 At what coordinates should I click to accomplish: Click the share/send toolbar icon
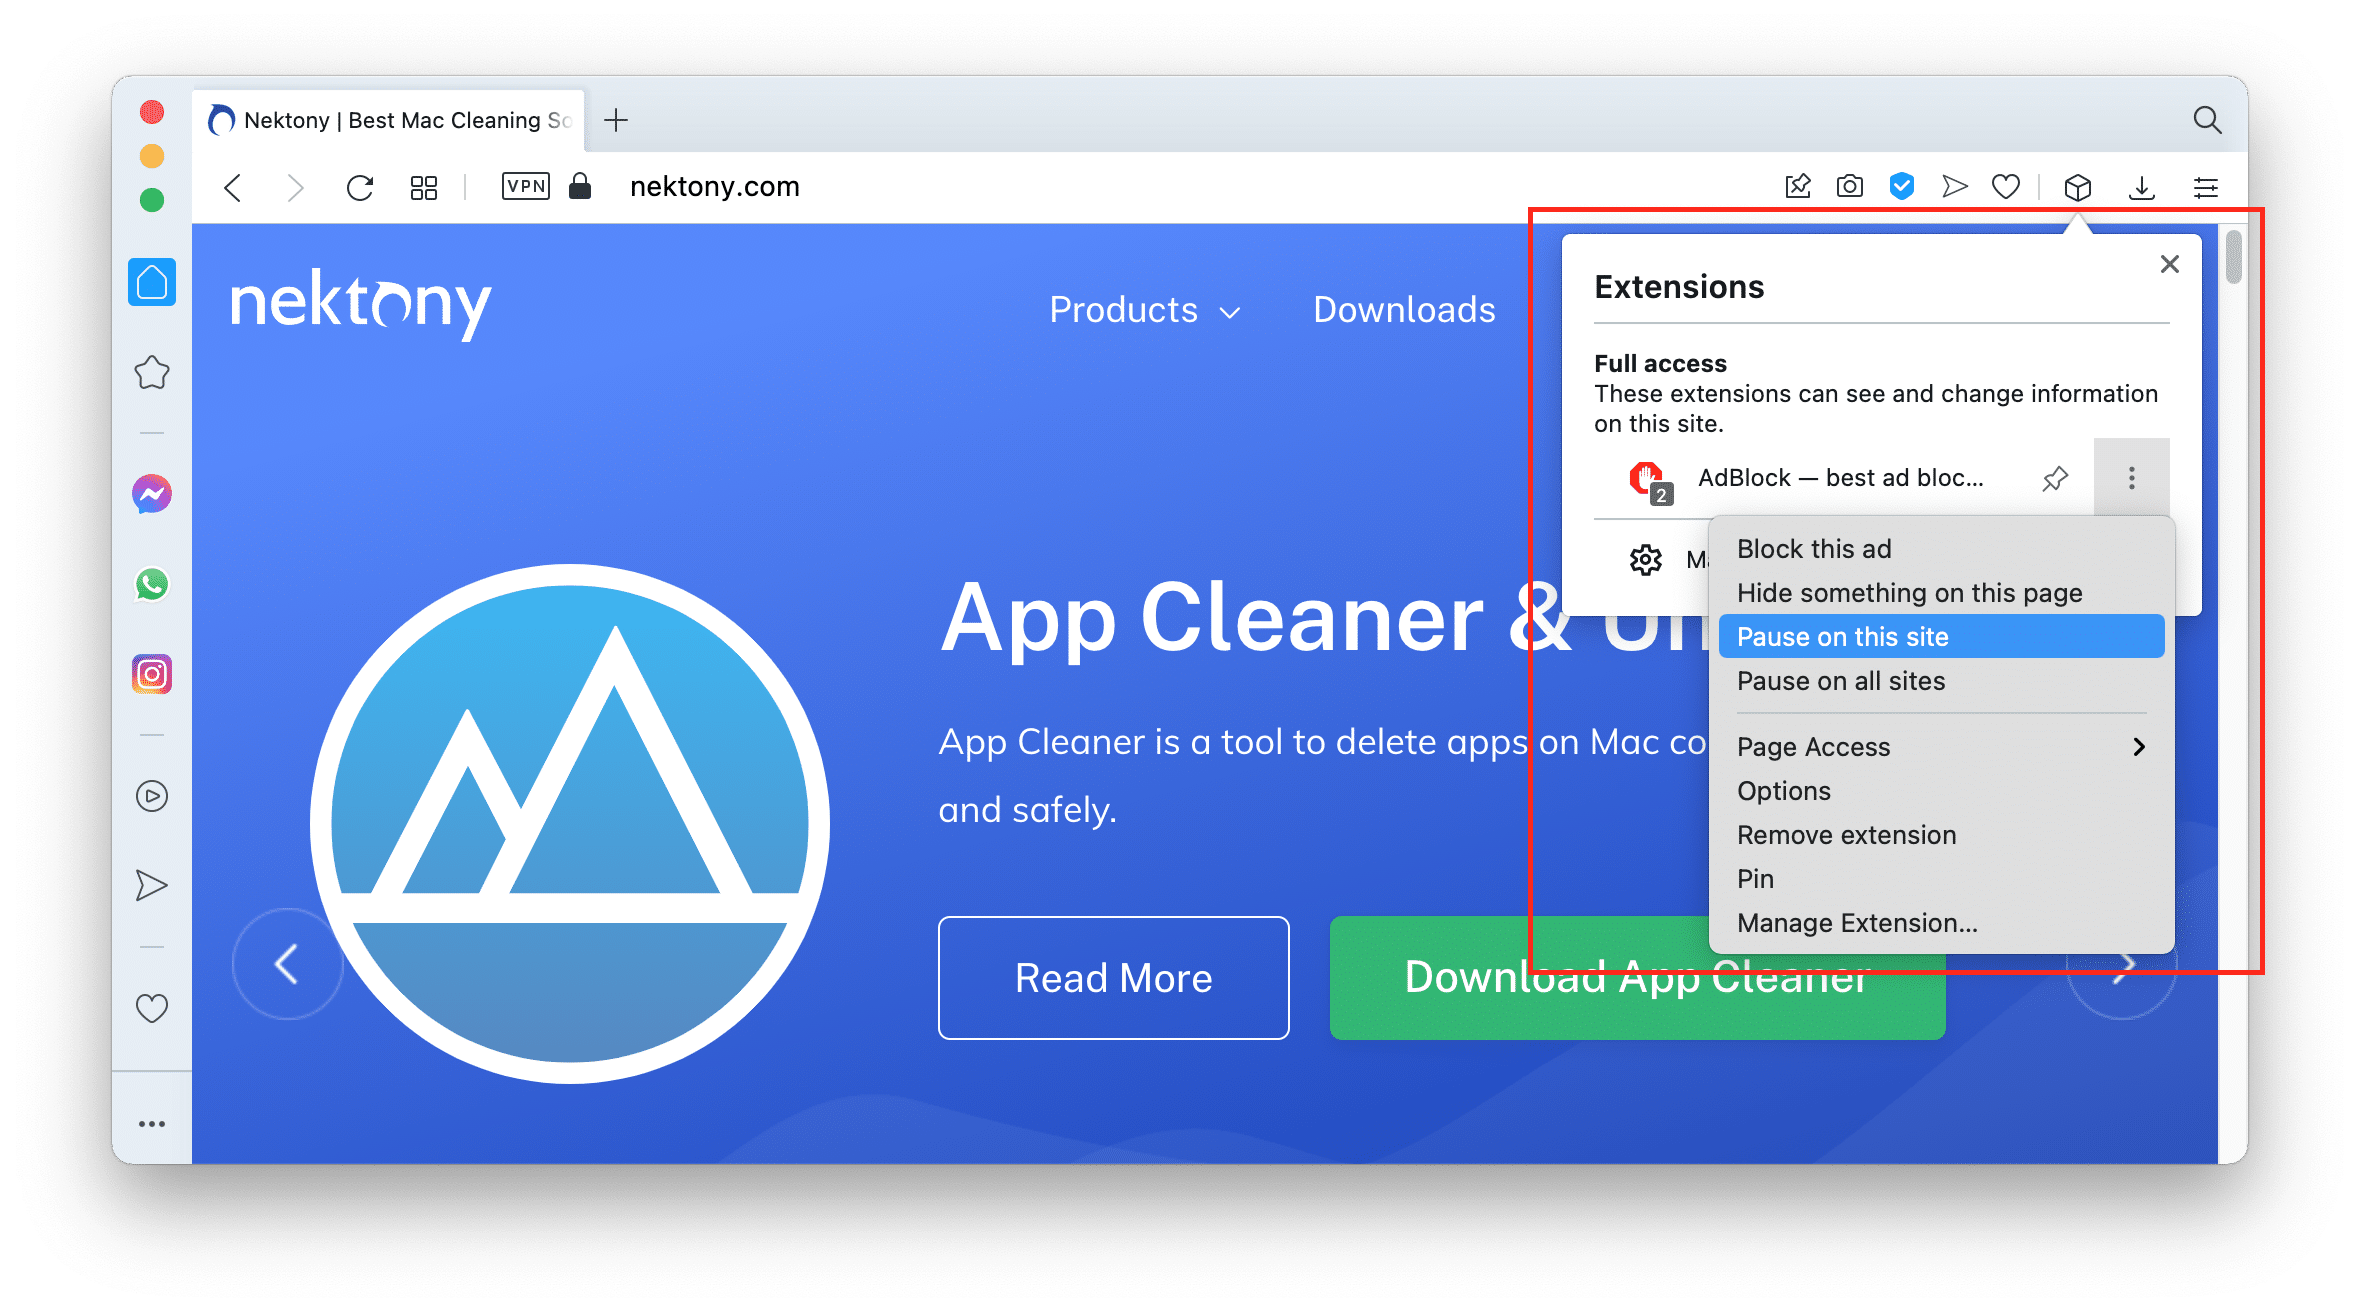pos(1951,183)
